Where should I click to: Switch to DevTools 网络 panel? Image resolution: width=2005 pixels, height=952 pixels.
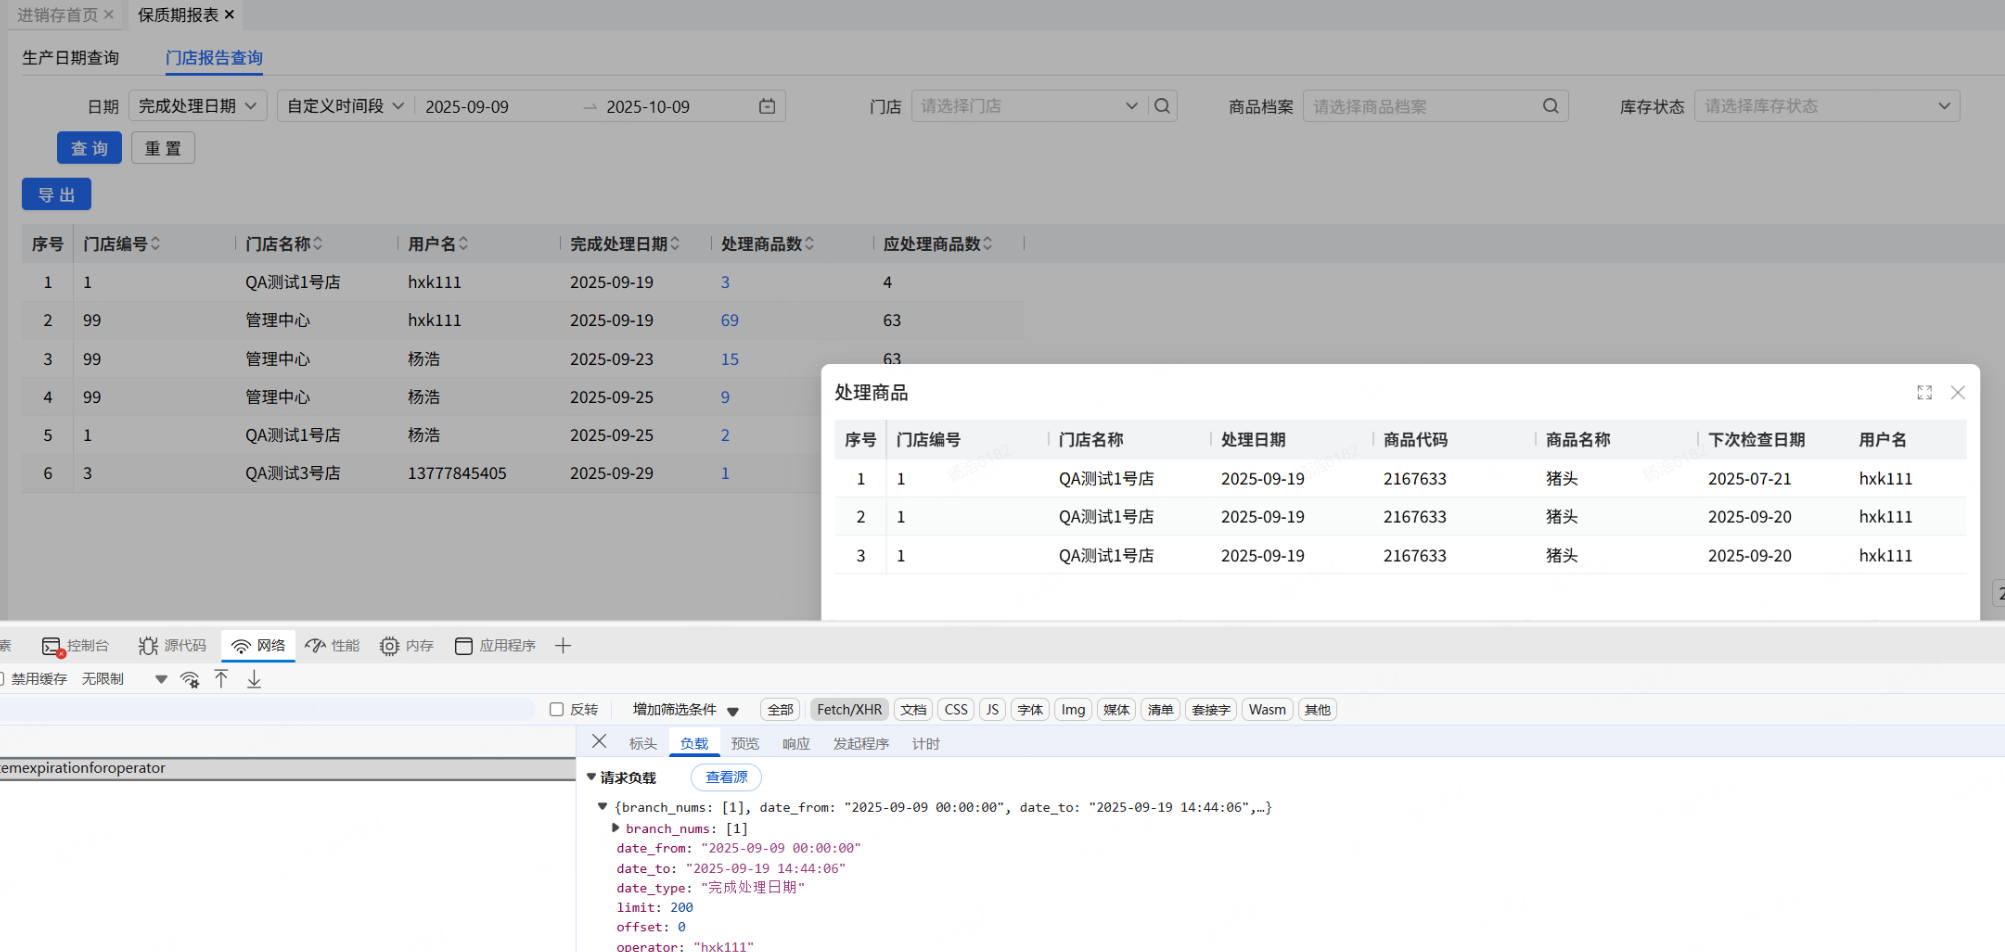(258, 646)
